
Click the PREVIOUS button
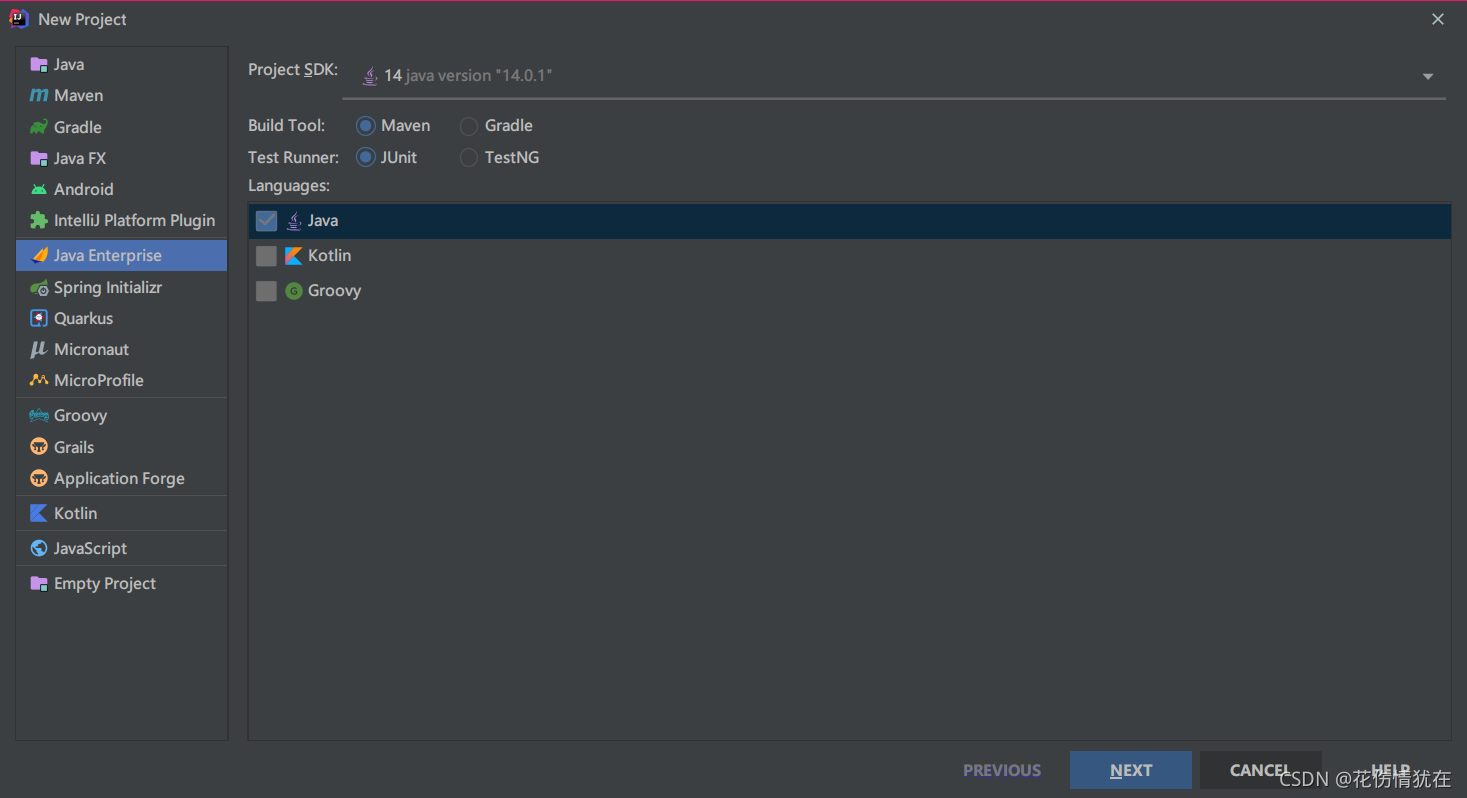1002,770
